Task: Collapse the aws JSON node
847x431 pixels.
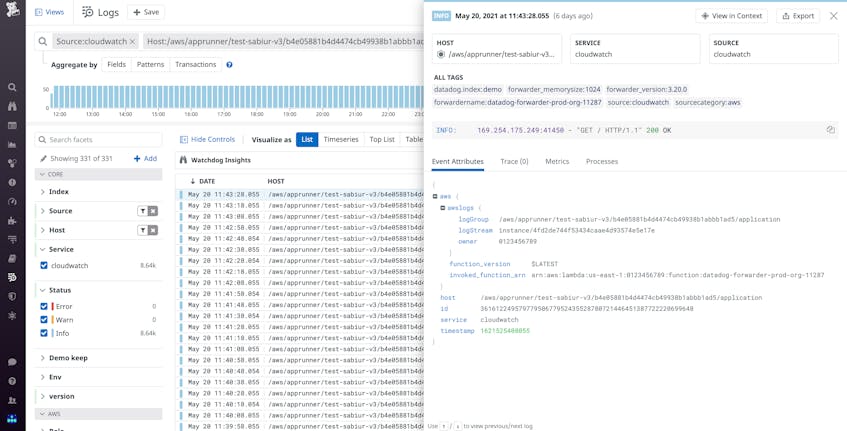Action: (x=435, y=197)
